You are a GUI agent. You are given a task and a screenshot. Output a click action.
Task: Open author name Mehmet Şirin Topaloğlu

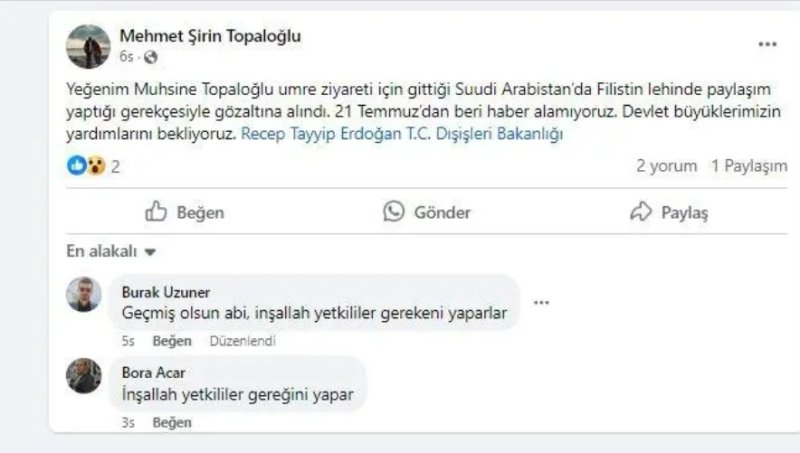210,37
